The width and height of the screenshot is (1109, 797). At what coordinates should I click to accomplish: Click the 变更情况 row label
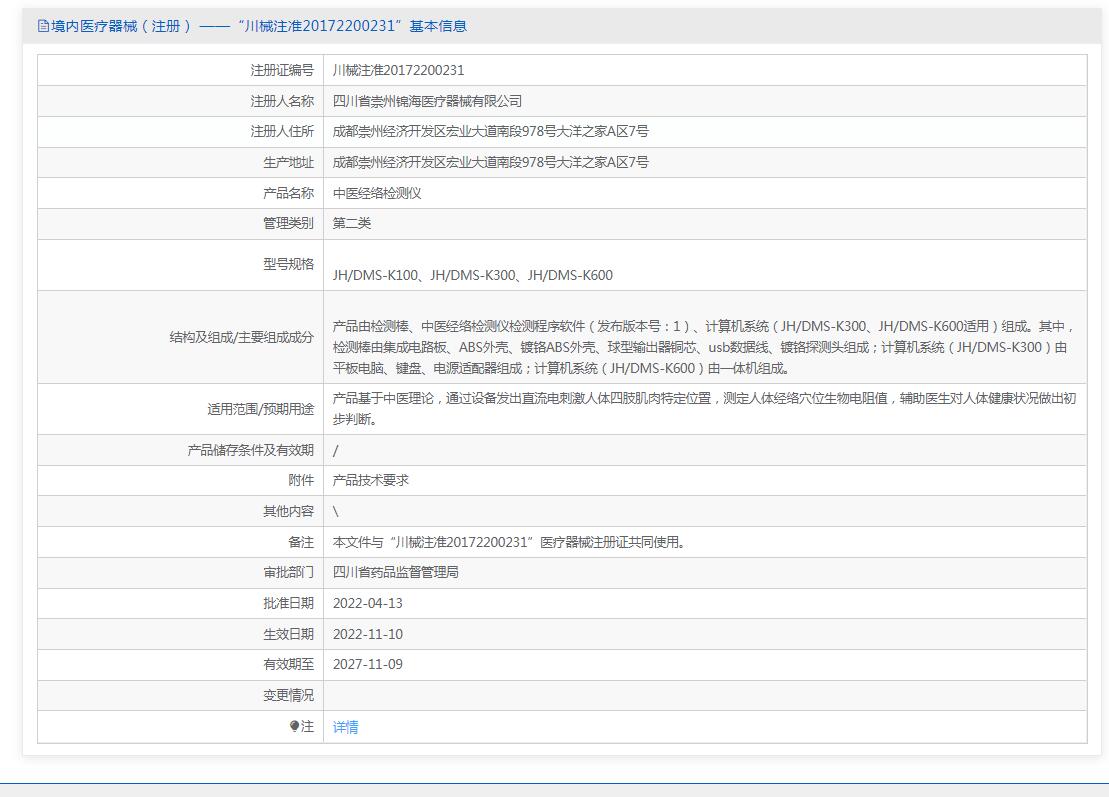[288, 695]
